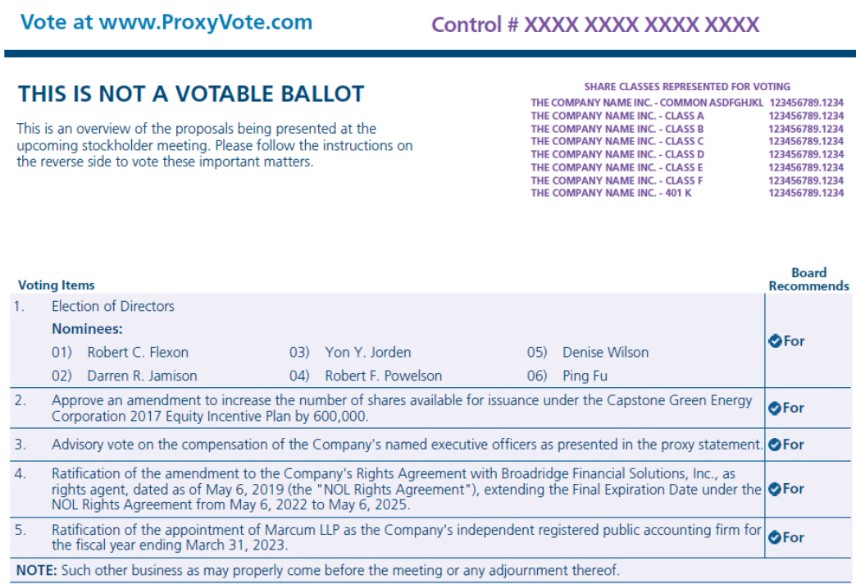Viewport: 856px width, 584px height.
Task: Select nominee Robert F. Powelson
Action: click(382, 376)
